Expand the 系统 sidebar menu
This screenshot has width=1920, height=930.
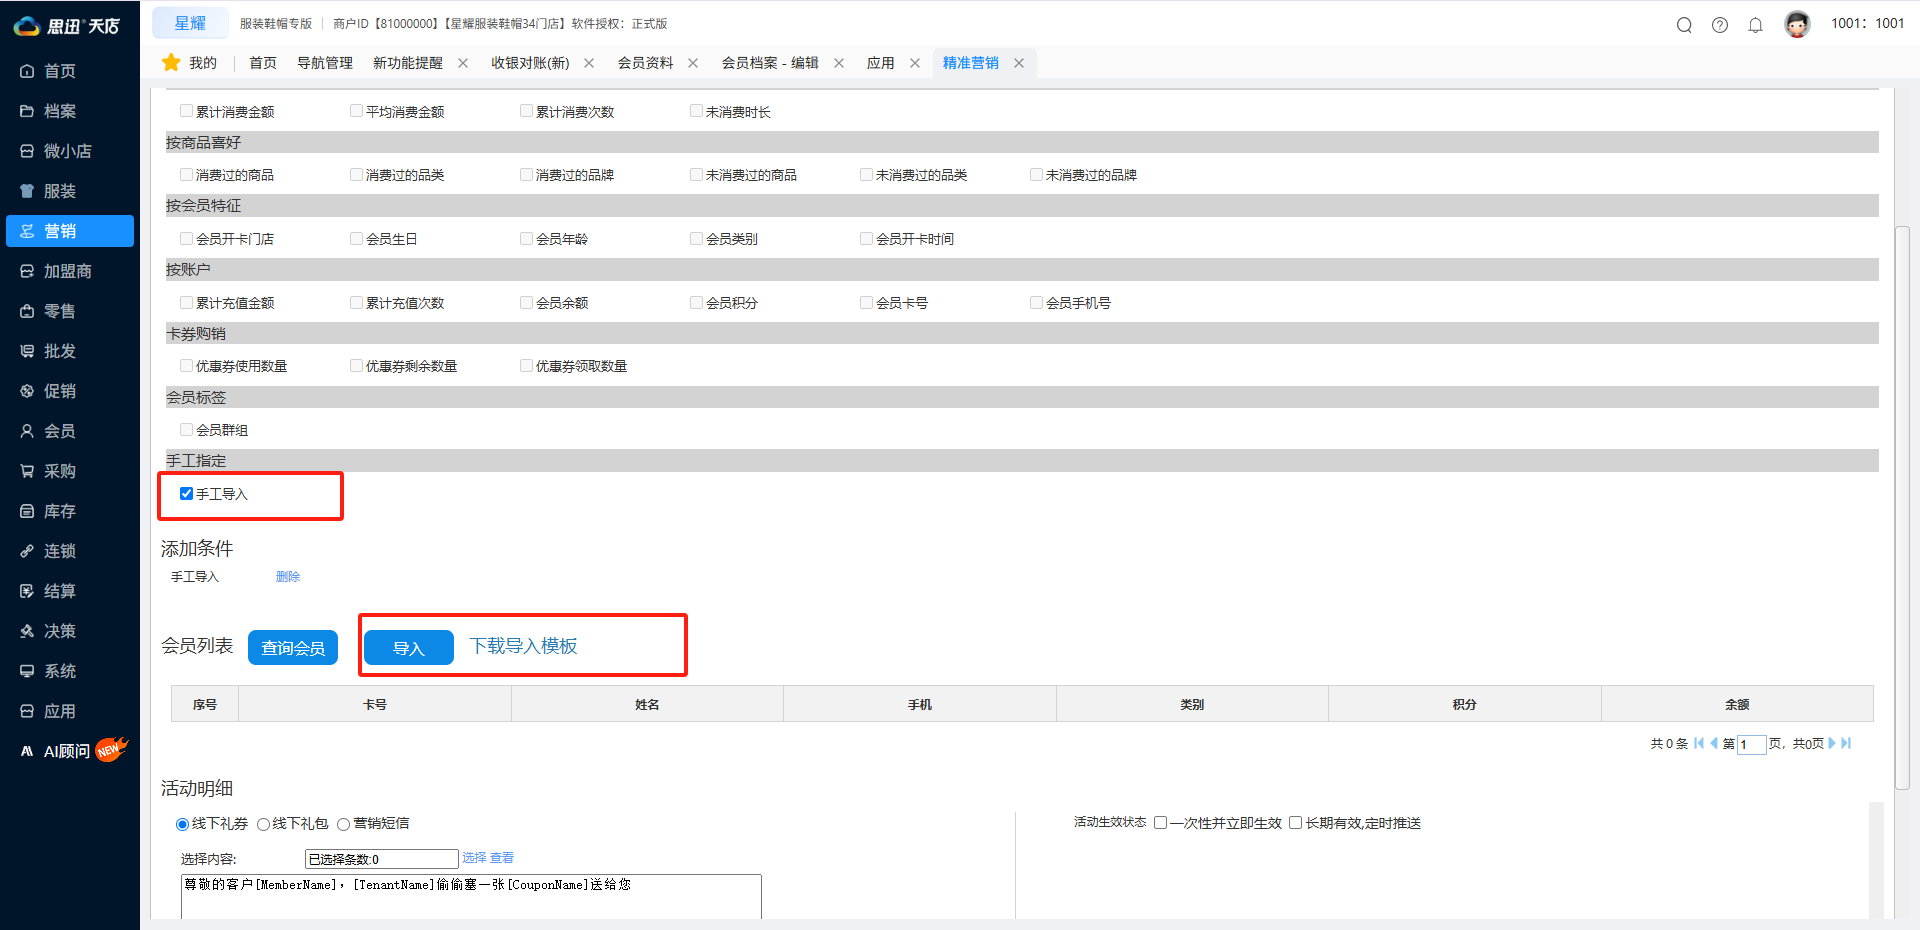[x=59, y=671]
